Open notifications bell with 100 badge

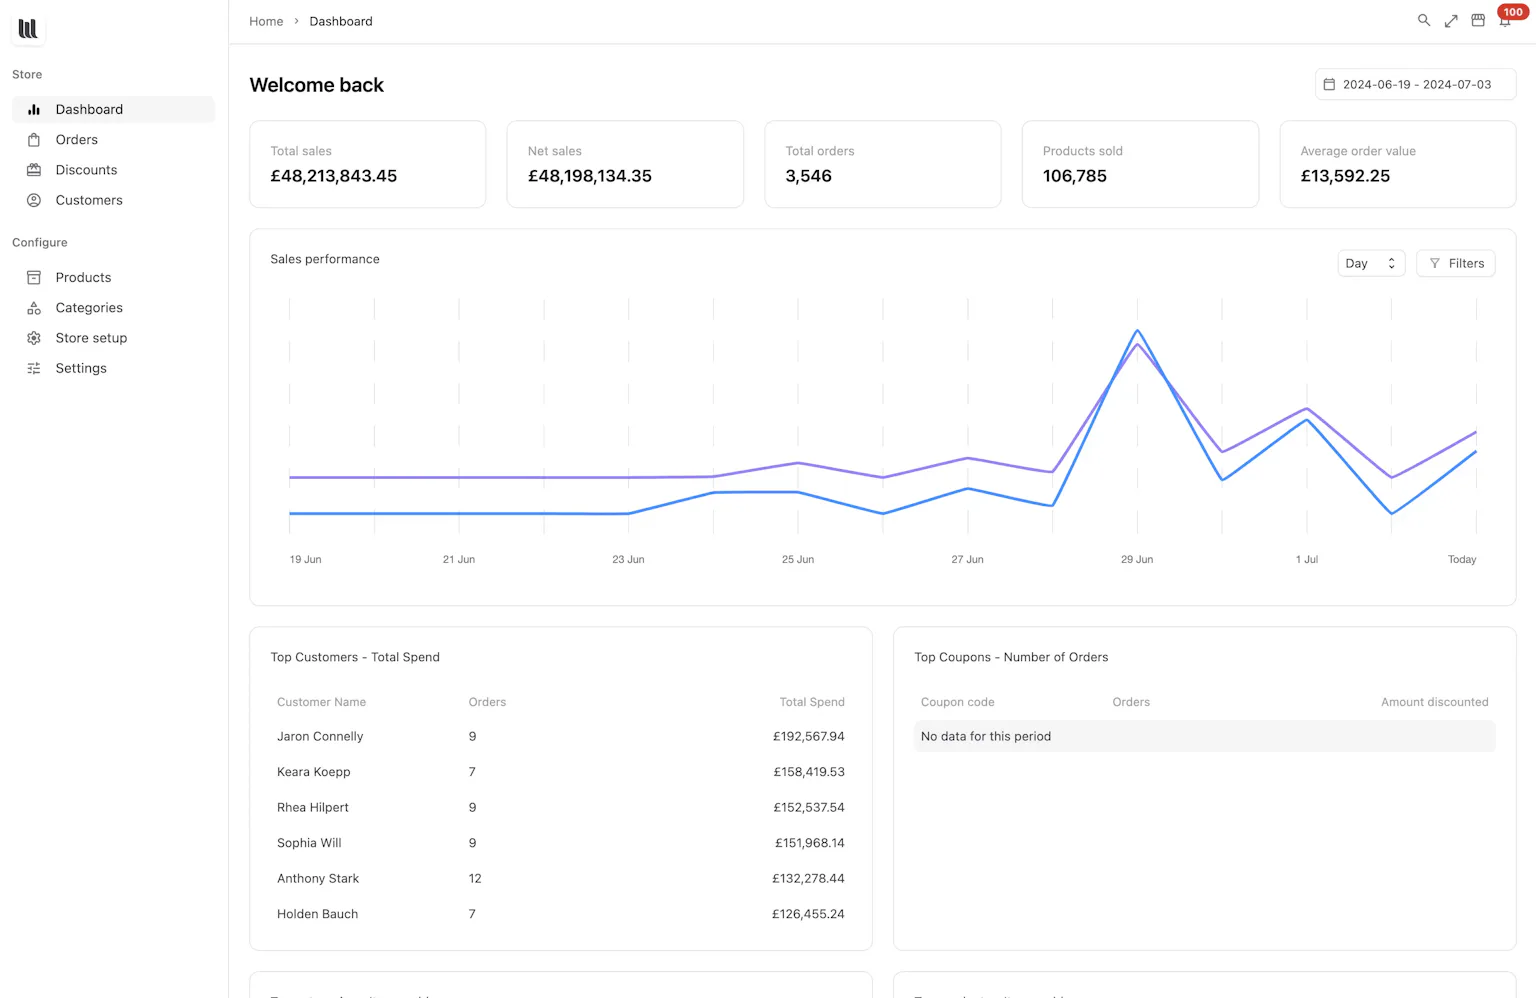(1505, 20)
